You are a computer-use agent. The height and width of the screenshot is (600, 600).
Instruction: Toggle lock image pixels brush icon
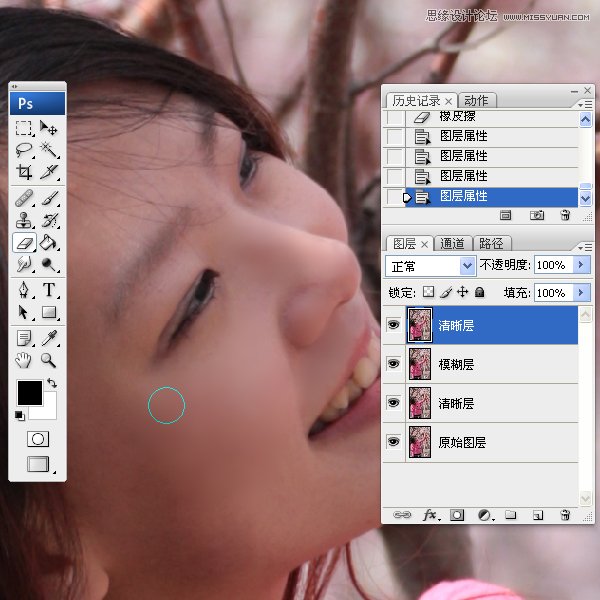coord(446,292)
